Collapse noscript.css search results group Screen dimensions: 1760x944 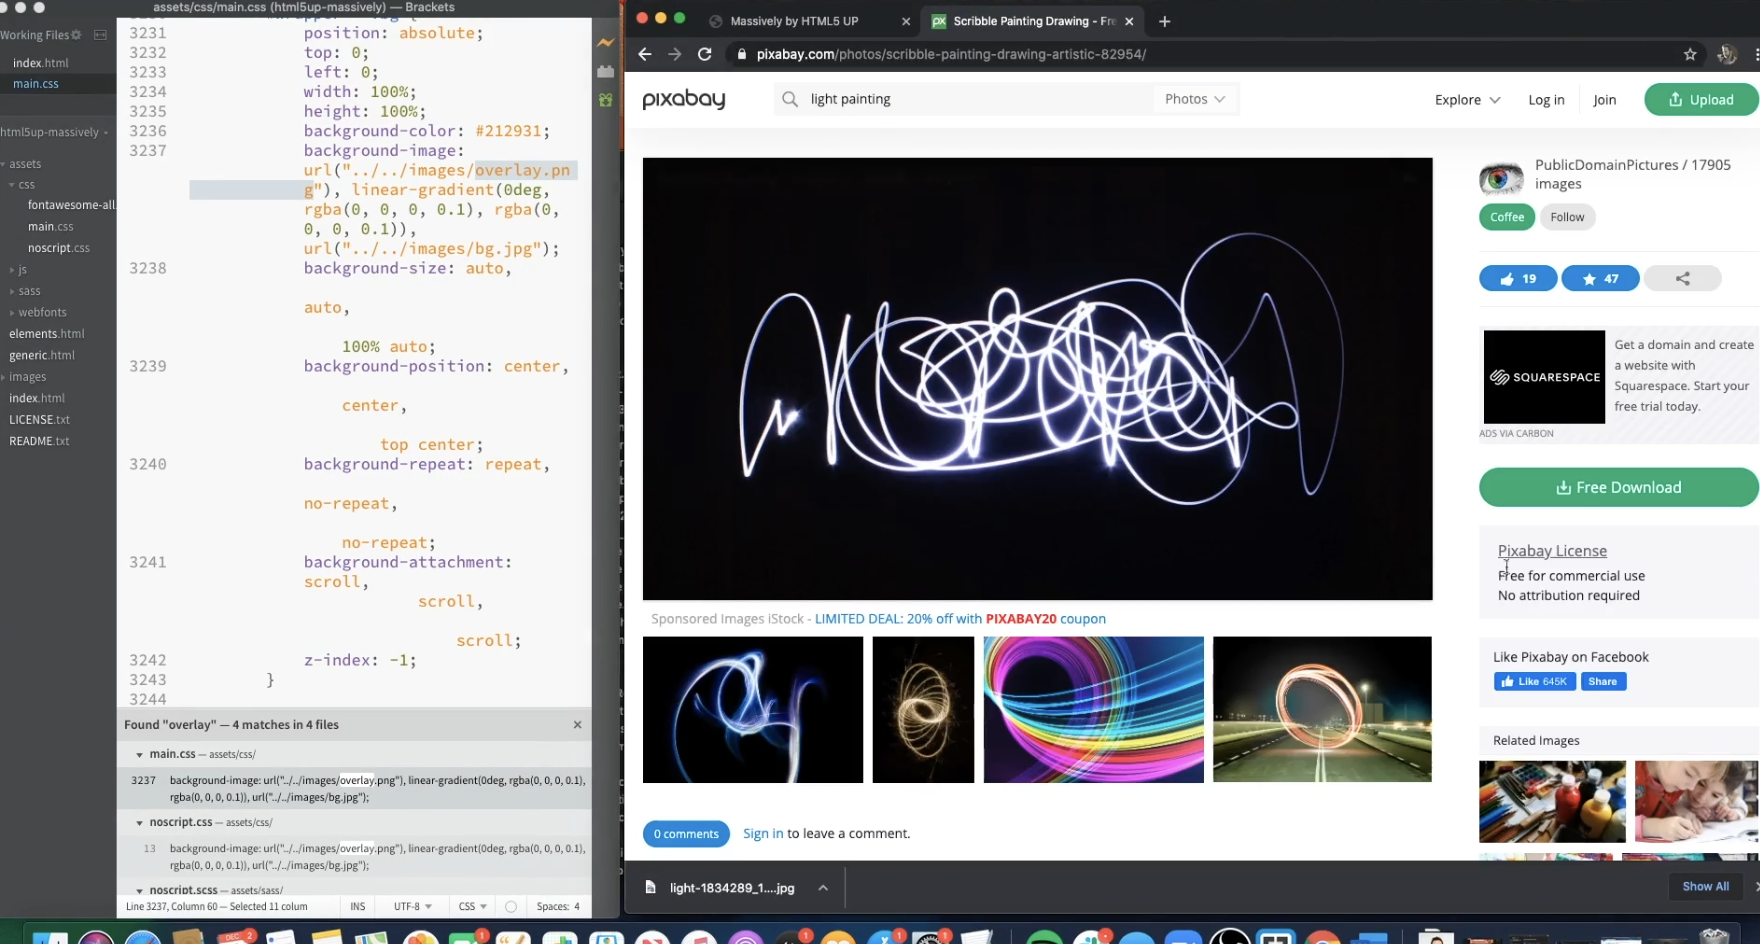139,822
